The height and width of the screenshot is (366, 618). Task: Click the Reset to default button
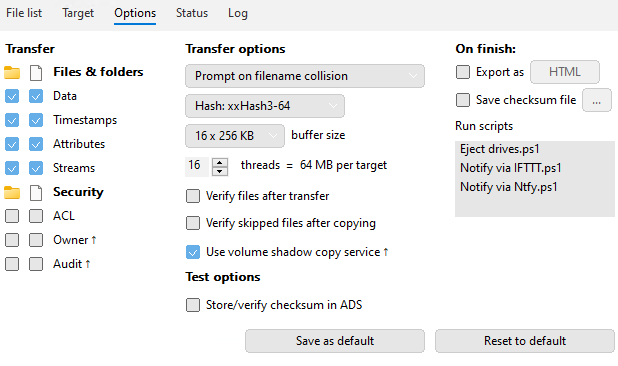[525, 341]
